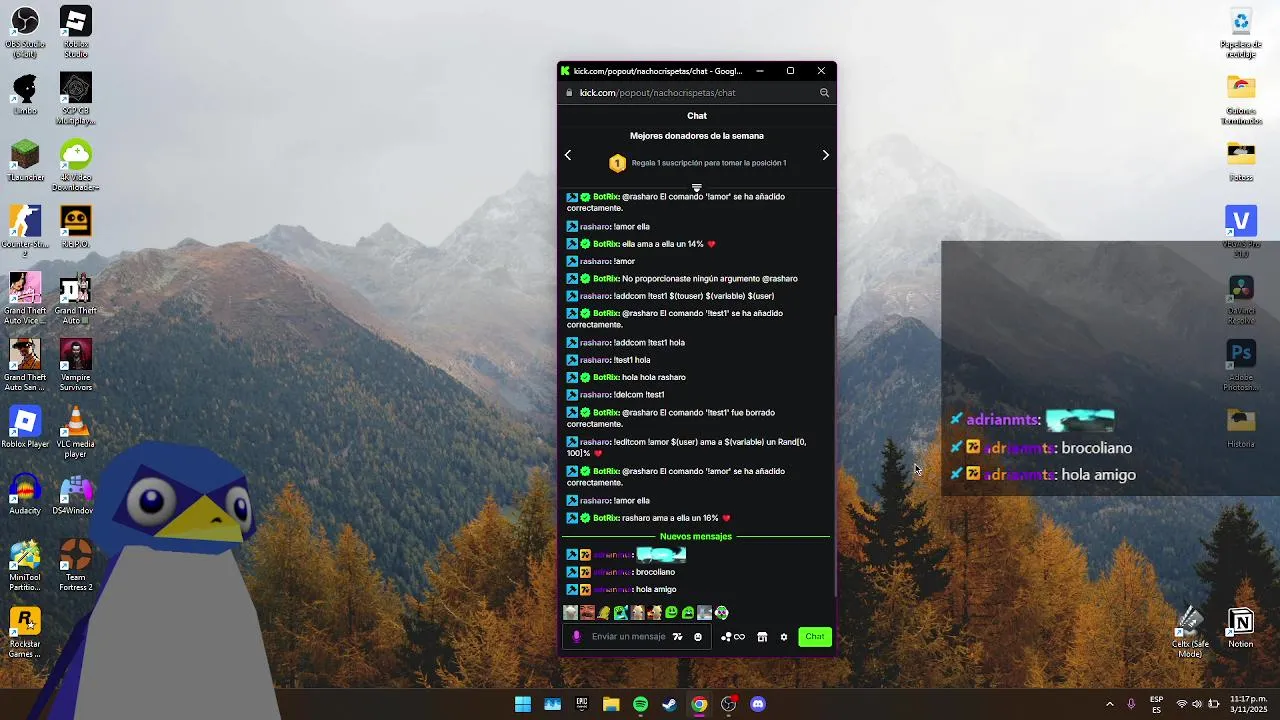Open Celtx (Safe Mode) desktop shortcut

tap(1190, 632)
